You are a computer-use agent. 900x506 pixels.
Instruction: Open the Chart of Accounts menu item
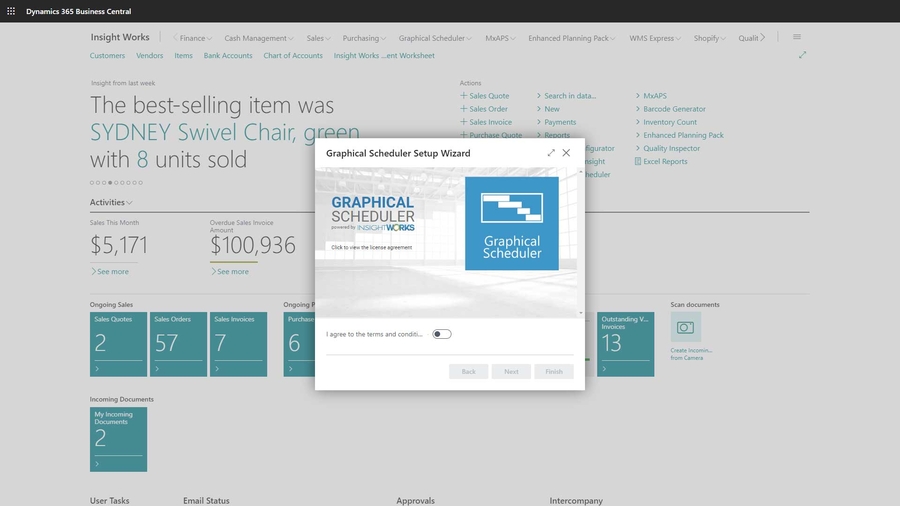coord(293,56)
